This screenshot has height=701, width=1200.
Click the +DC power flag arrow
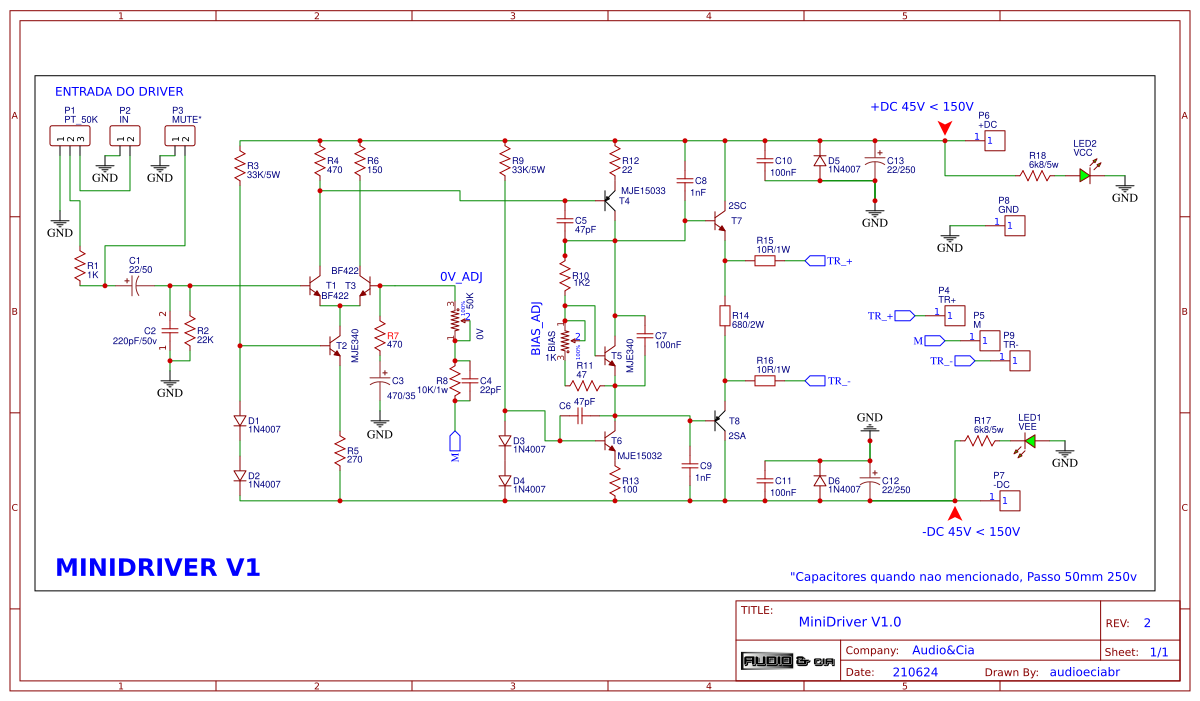(x=944, y=127)
